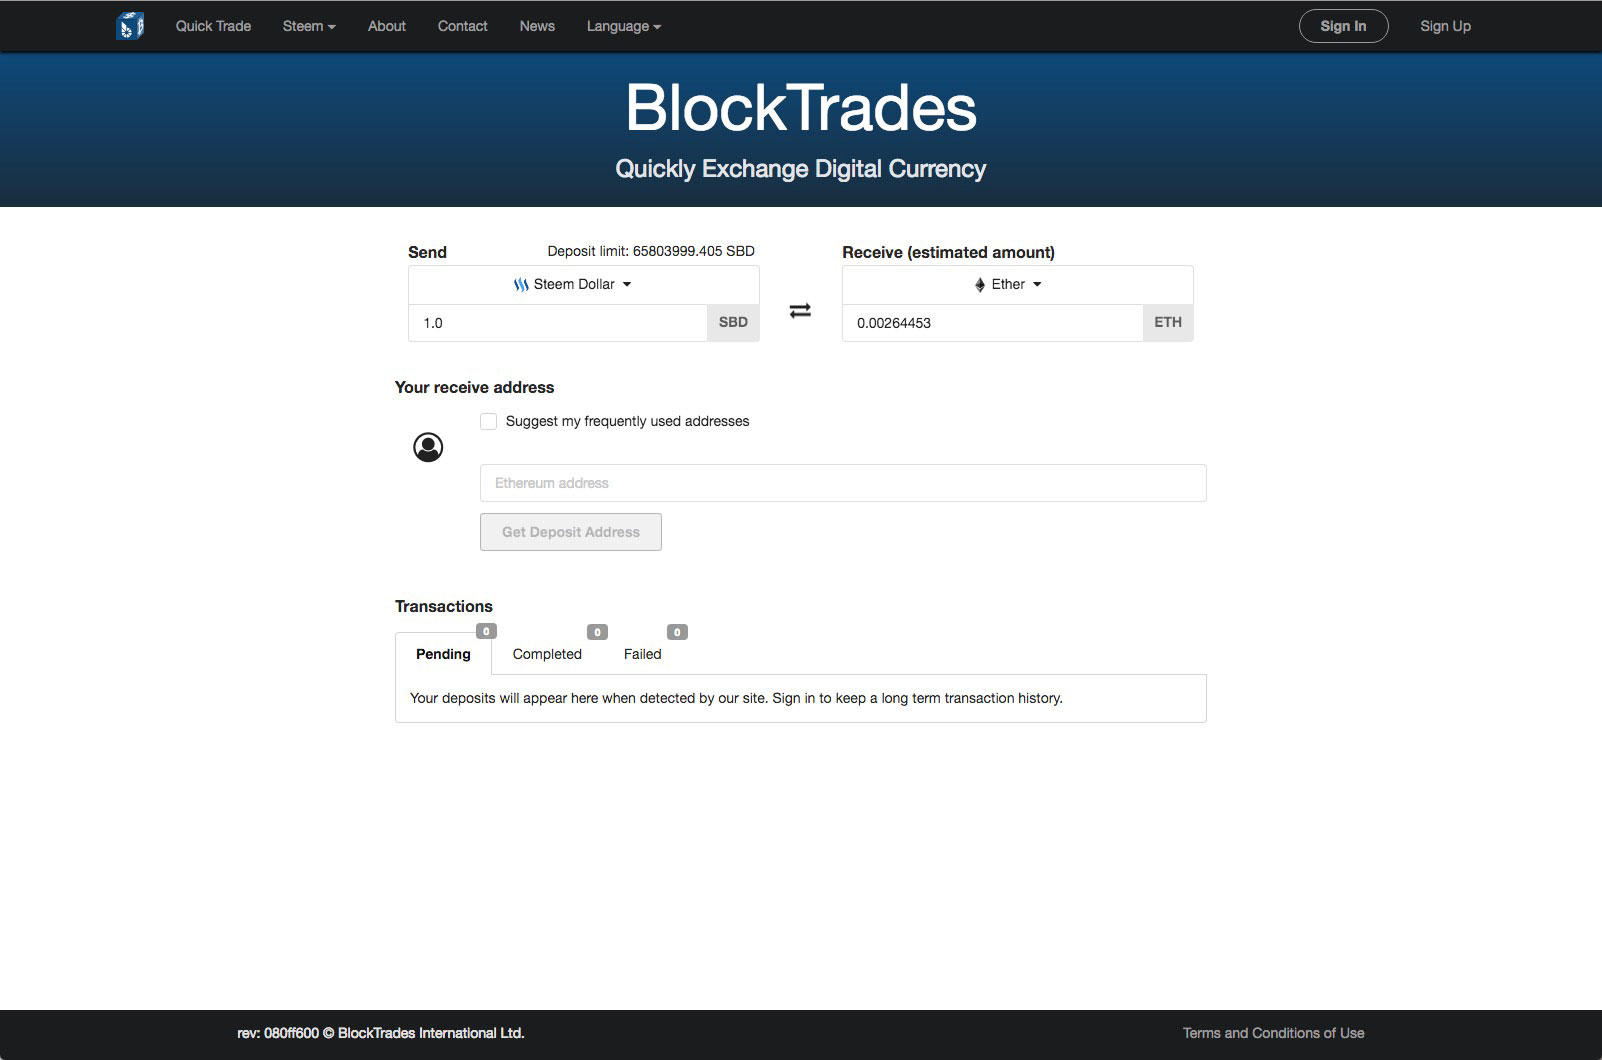The width and height of the screenshot is (1602, 1060).
Task: Switch to the Failed transactions tab
Action: point(643,654)
